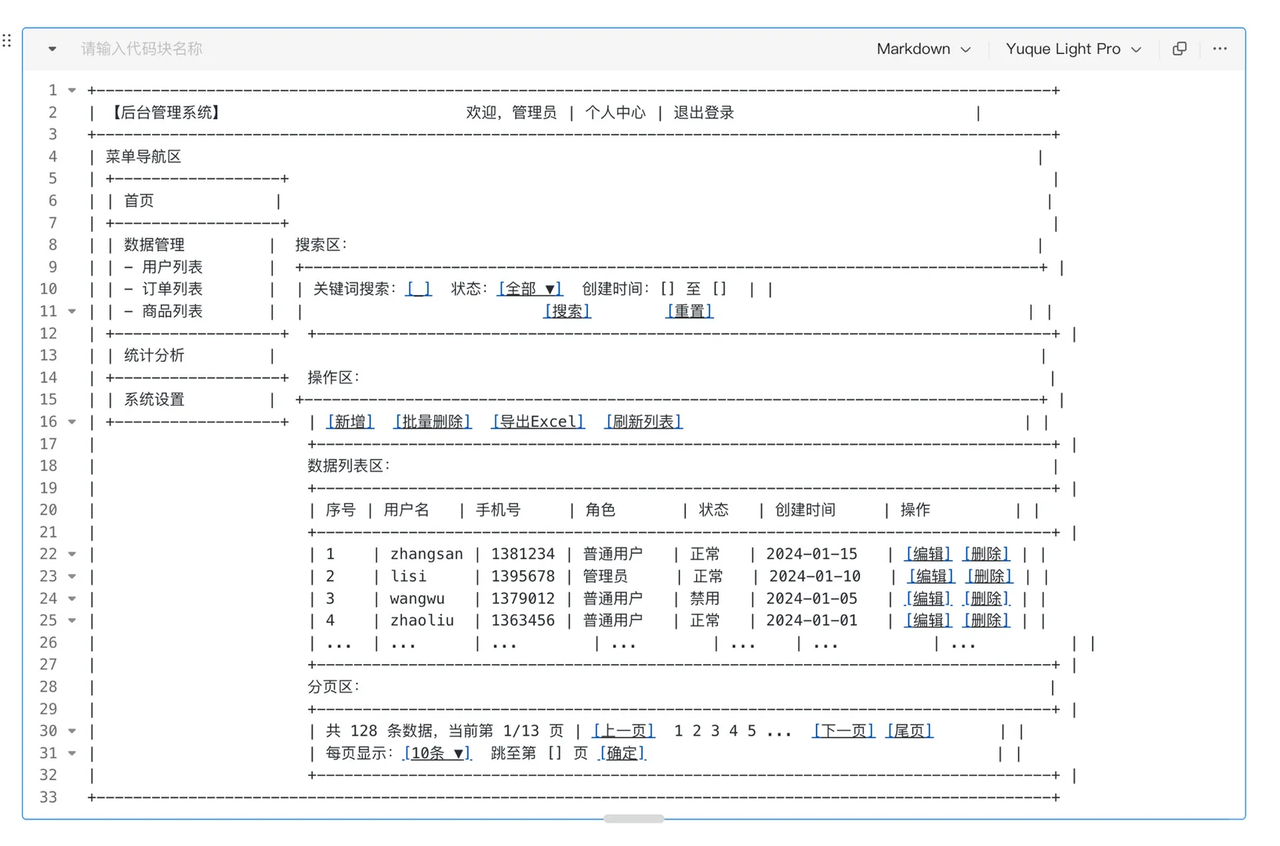1280x846 pixels.
Task: Open the Markdown language dropdown
Action: (x=924, y=49)
